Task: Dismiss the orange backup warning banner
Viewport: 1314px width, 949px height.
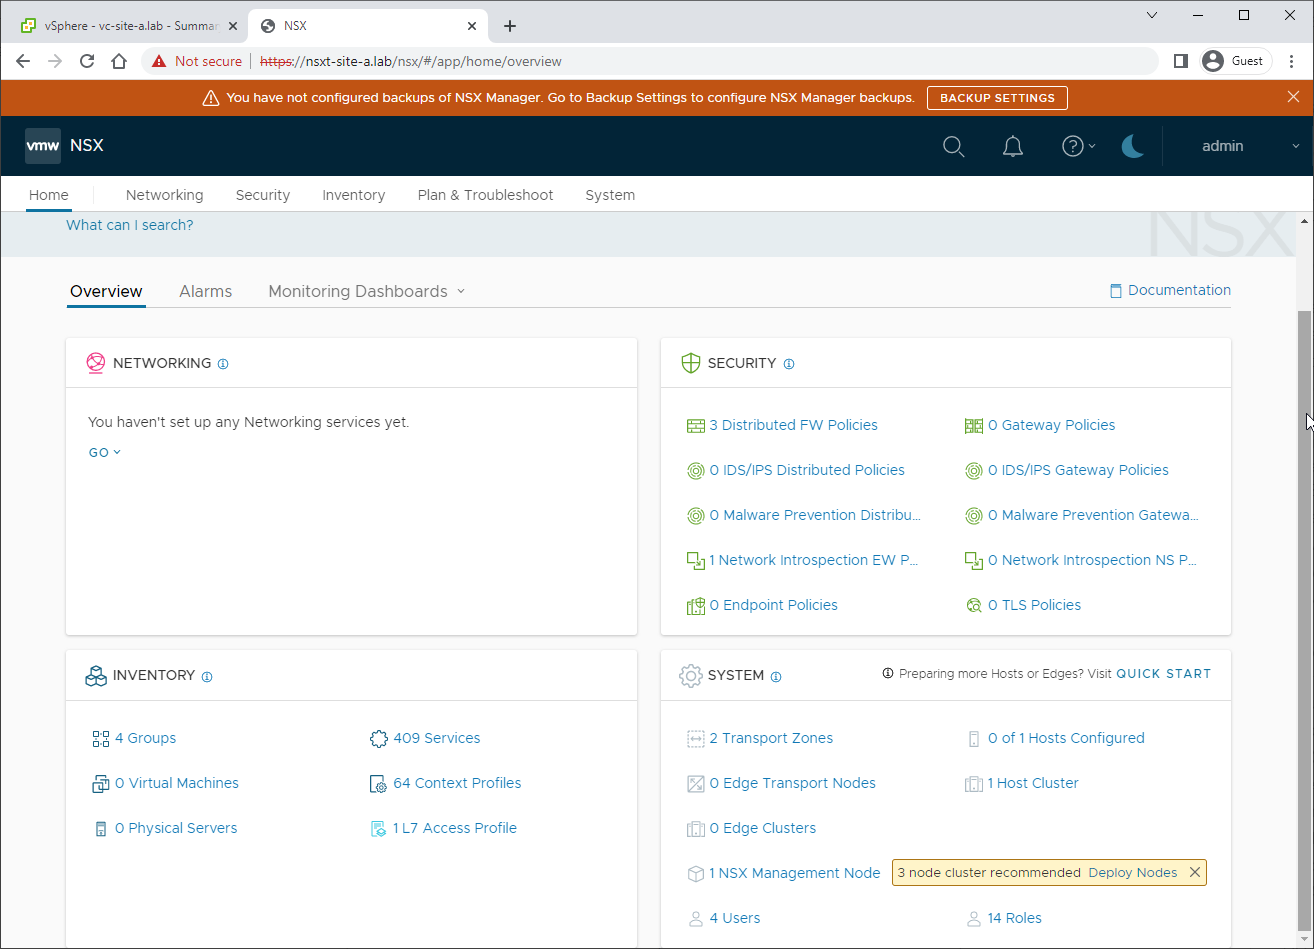Action: point(1293,97)
